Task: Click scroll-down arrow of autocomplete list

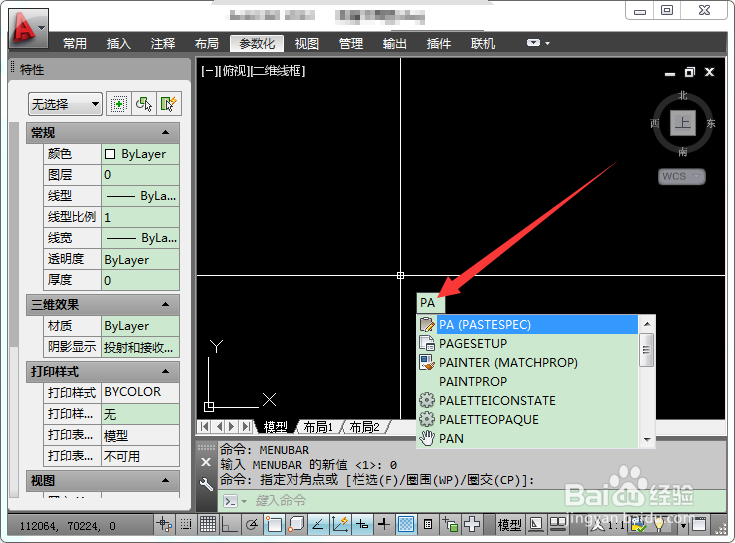Action: point(647,439)
